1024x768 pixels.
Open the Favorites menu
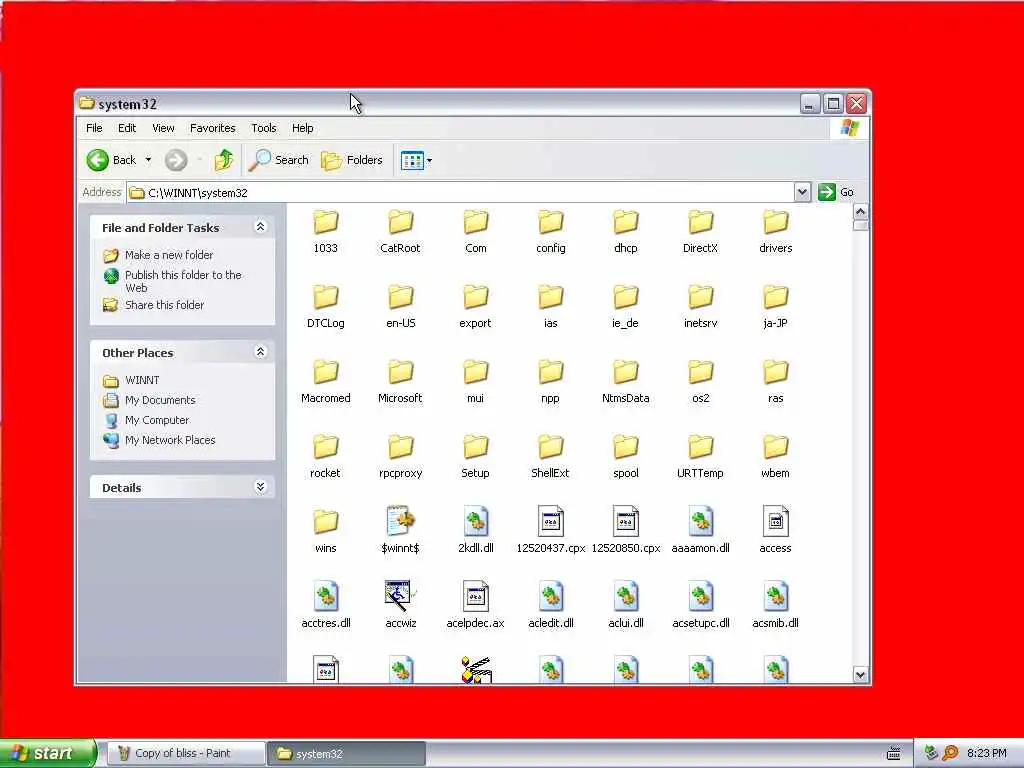[x=212, y=128]
